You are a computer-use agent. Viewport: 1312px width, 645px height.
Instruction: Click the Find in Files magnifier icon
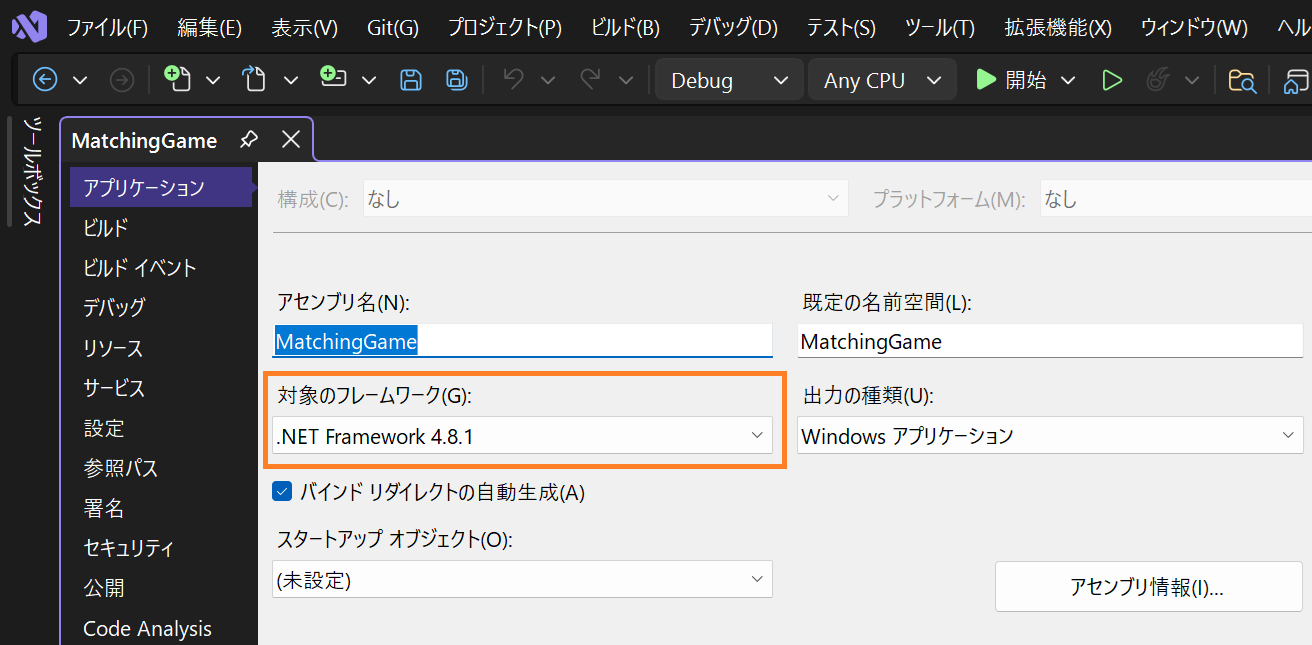coord(1242,80)
